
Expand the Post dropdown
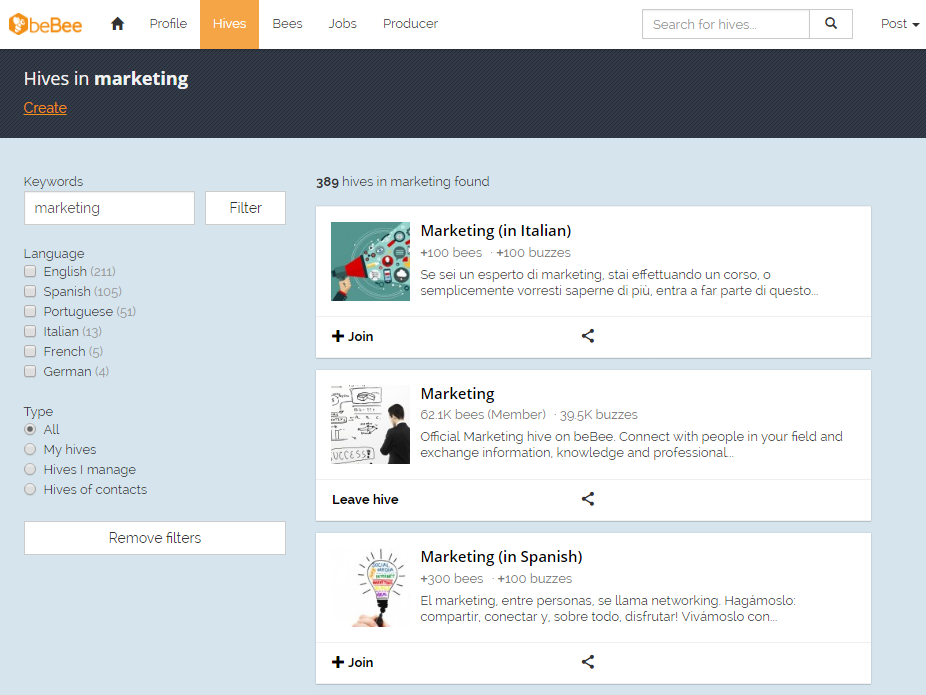coord(900,24)
